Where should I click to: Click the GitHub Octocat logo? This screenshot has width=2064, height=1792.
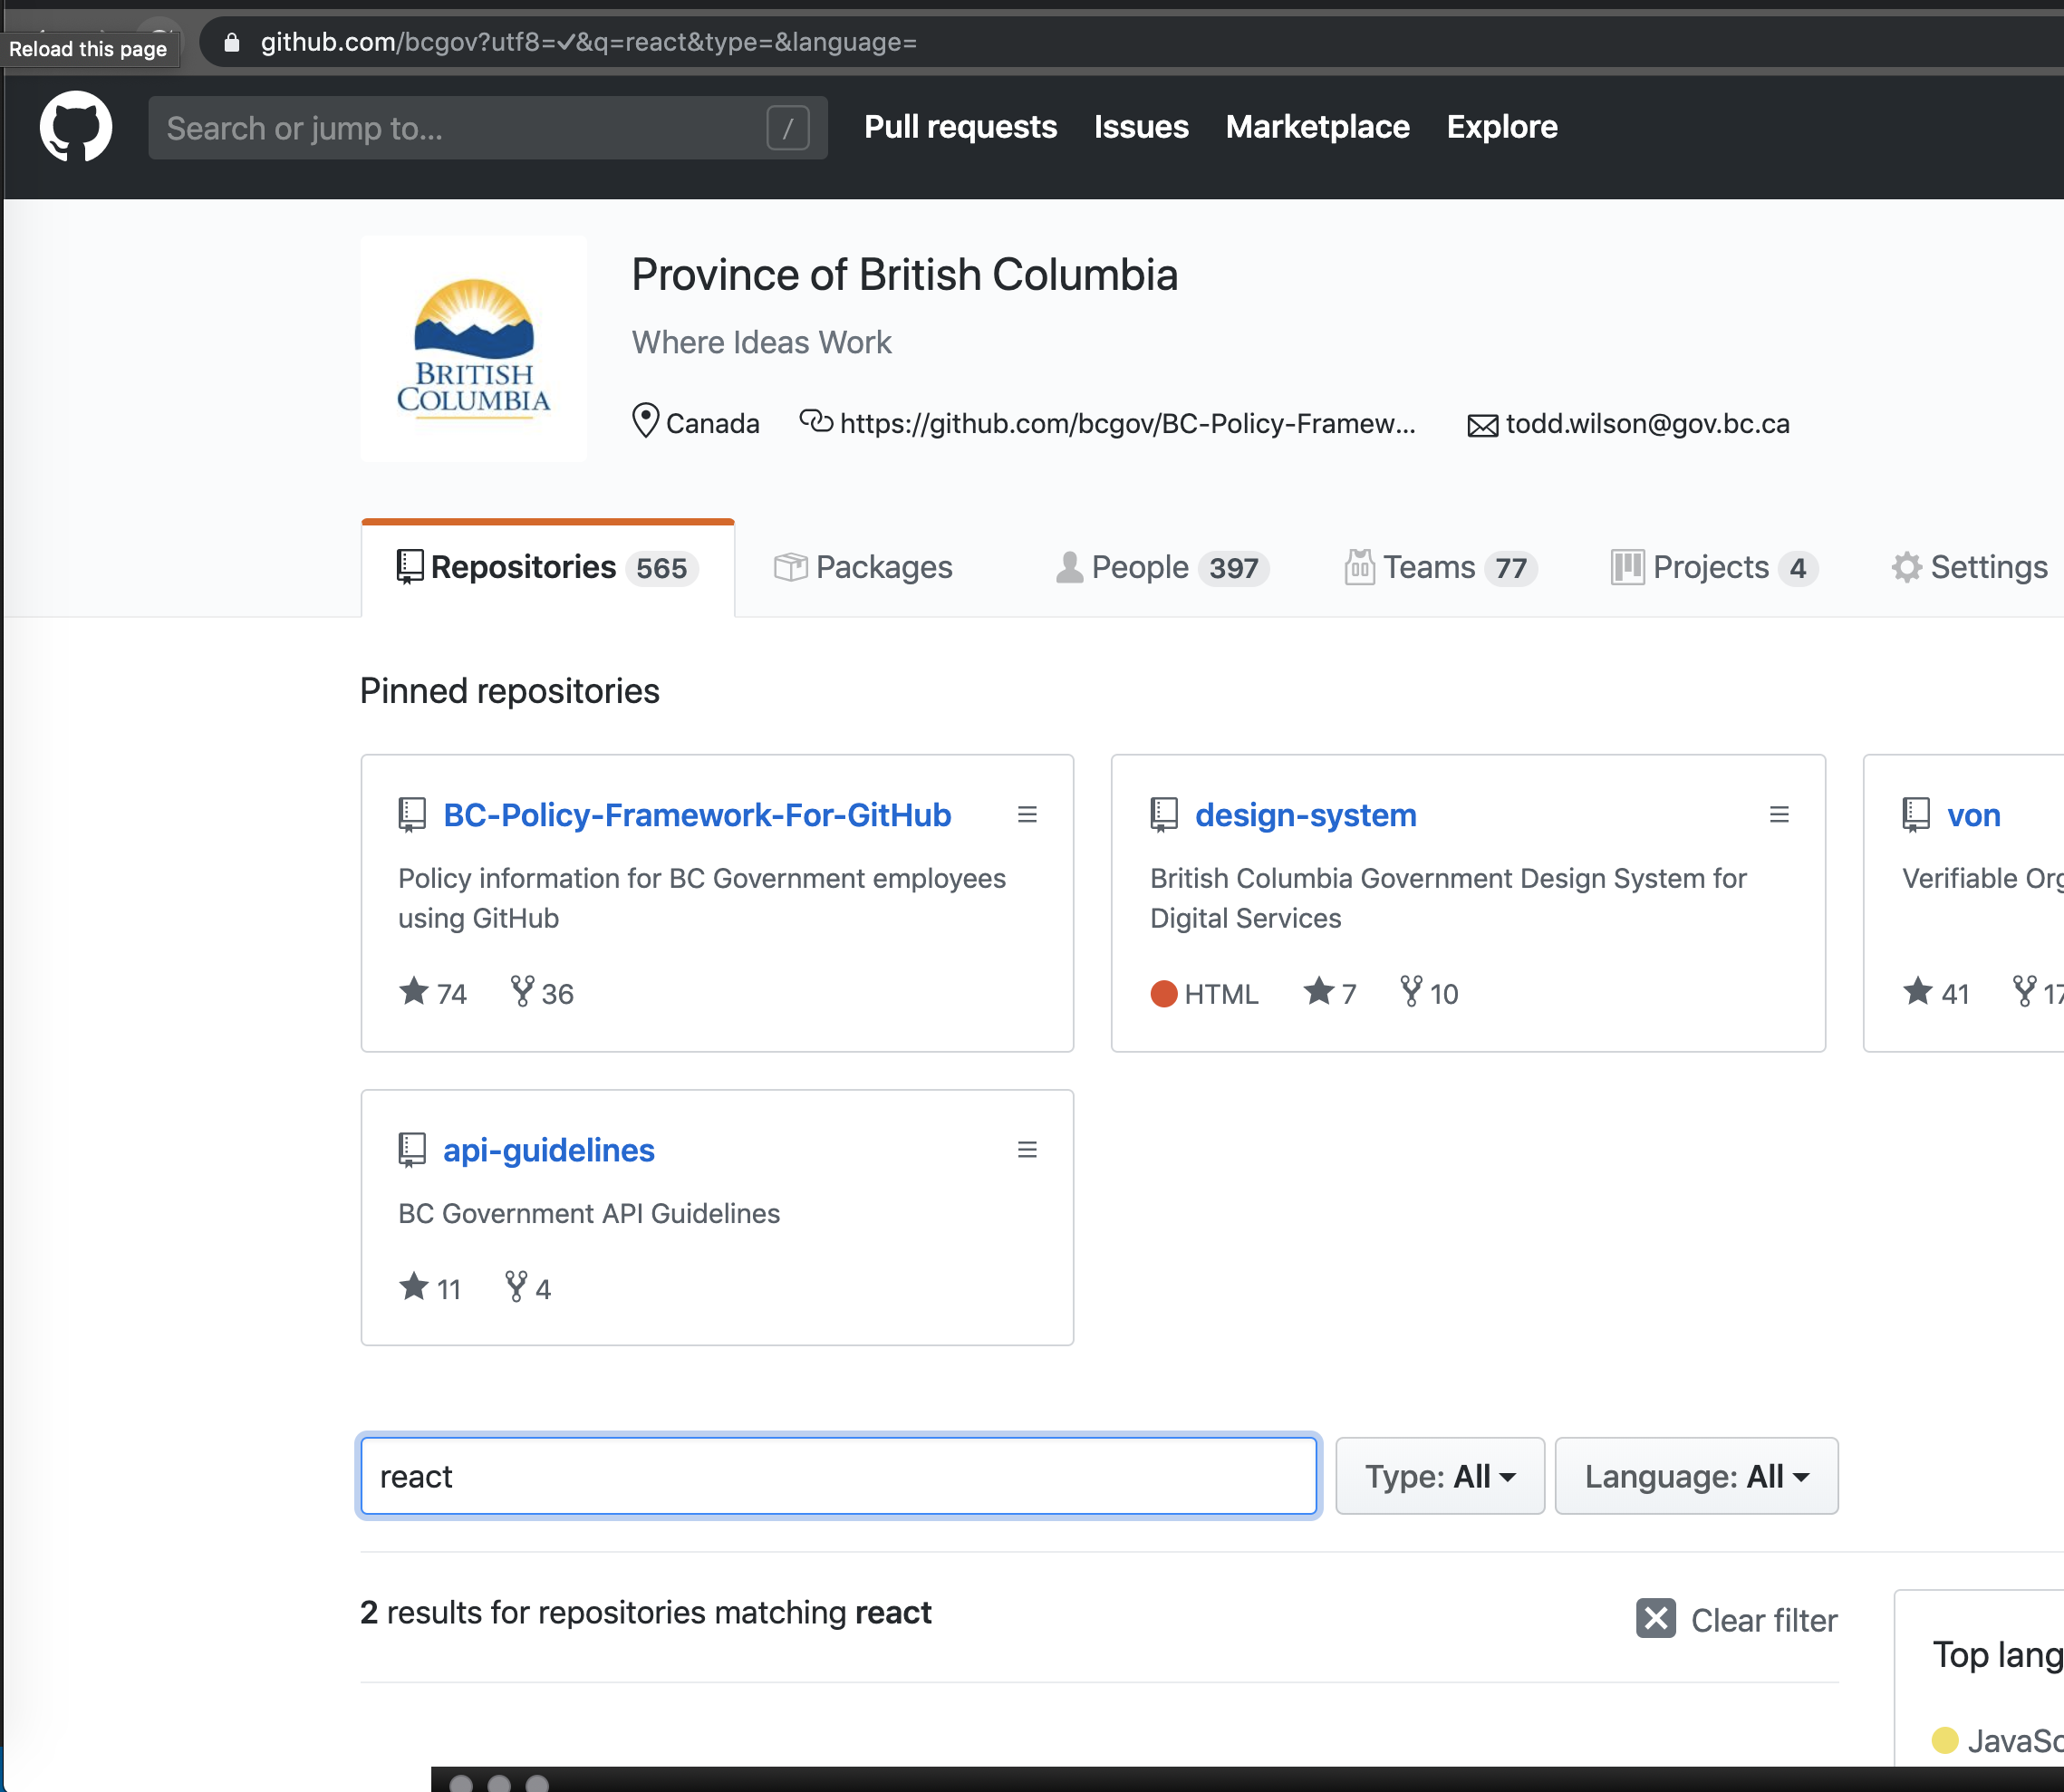(x=76, y=127)
